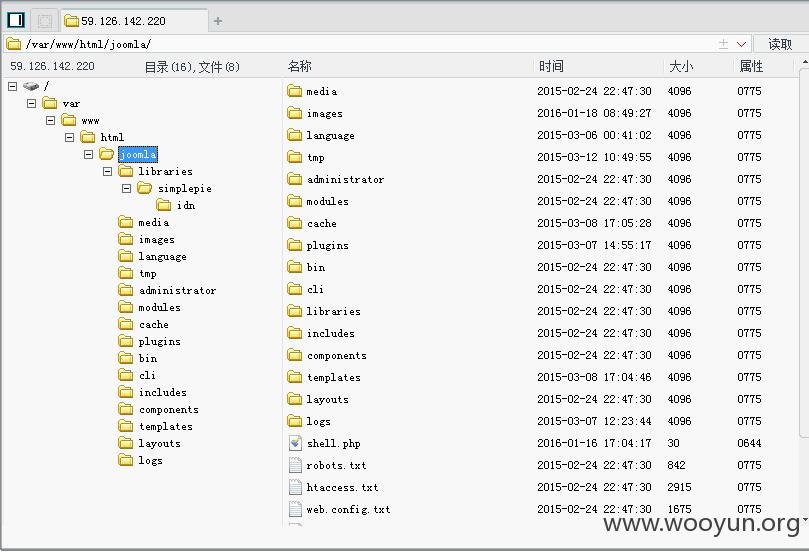This screenshot has height=552, width=809.
Task: Click the components folder icon in file list
Action: point(295,355)
